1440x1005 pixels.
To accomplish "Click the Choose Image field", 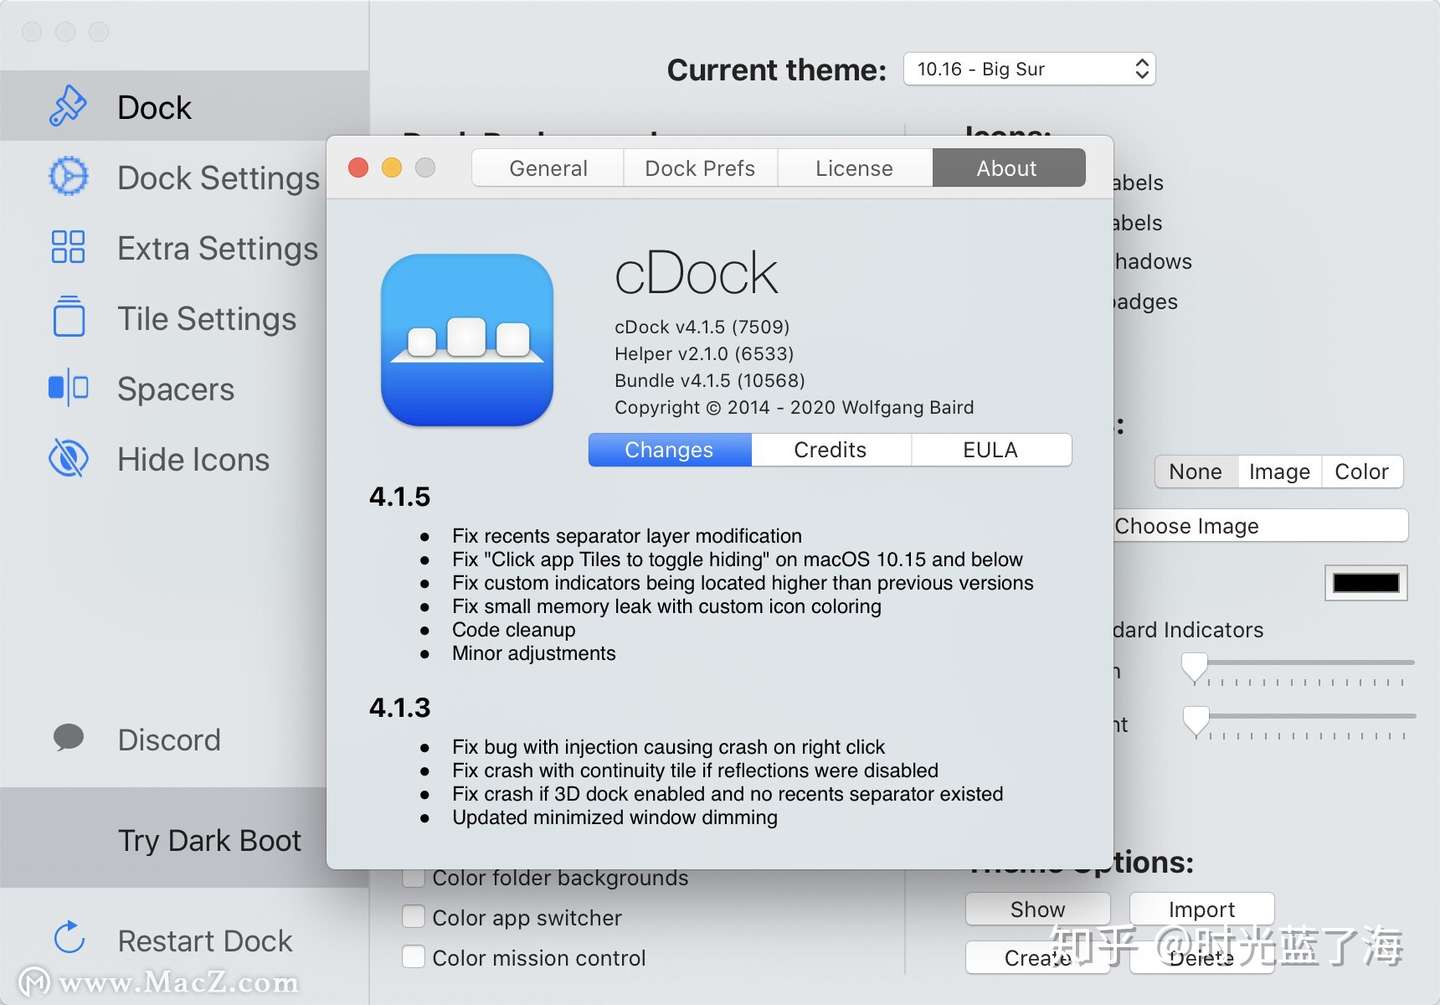I will click(1260, 526).
